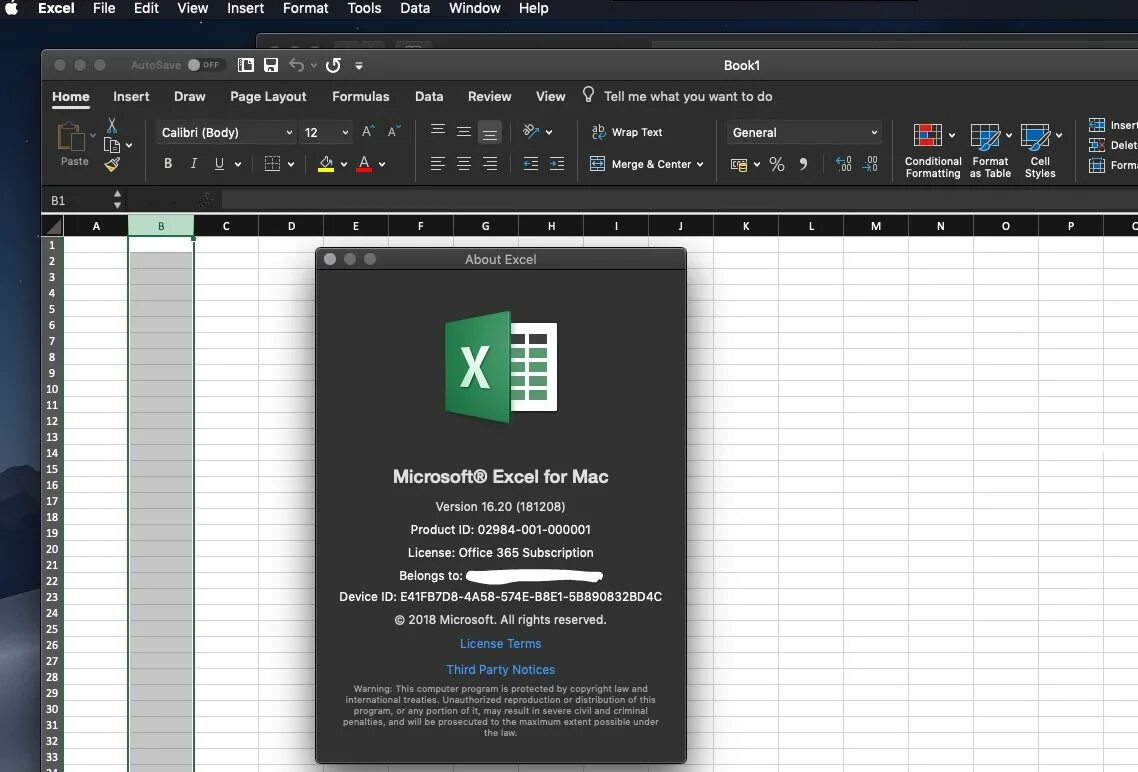1138x772 pixels.
Task: Toggle the AutoSave switch
Action: (204, 65)
